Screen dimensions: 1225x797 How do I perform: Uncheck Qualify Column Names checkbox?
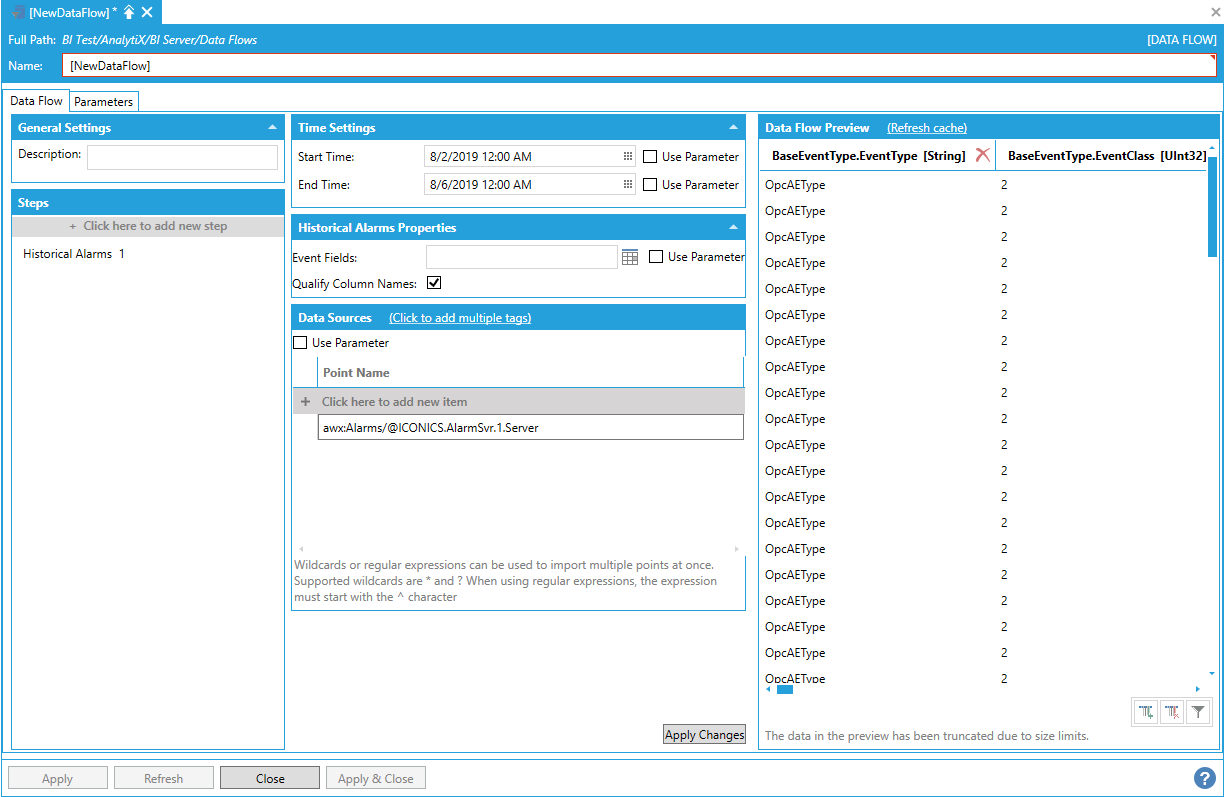[434, 284]
